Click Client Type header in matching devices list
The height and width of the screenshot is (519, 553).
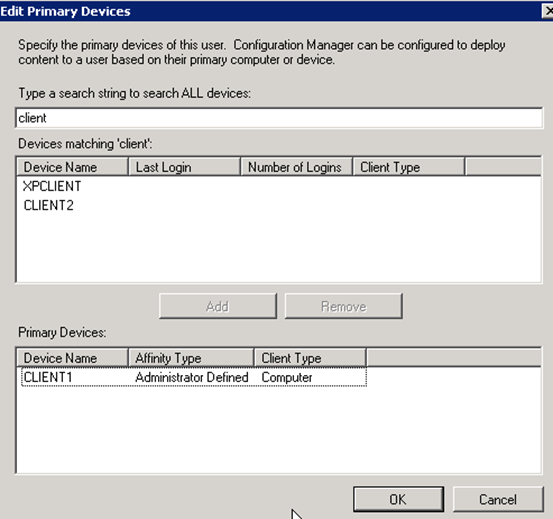pyautogui.click(x=408, y=167)
